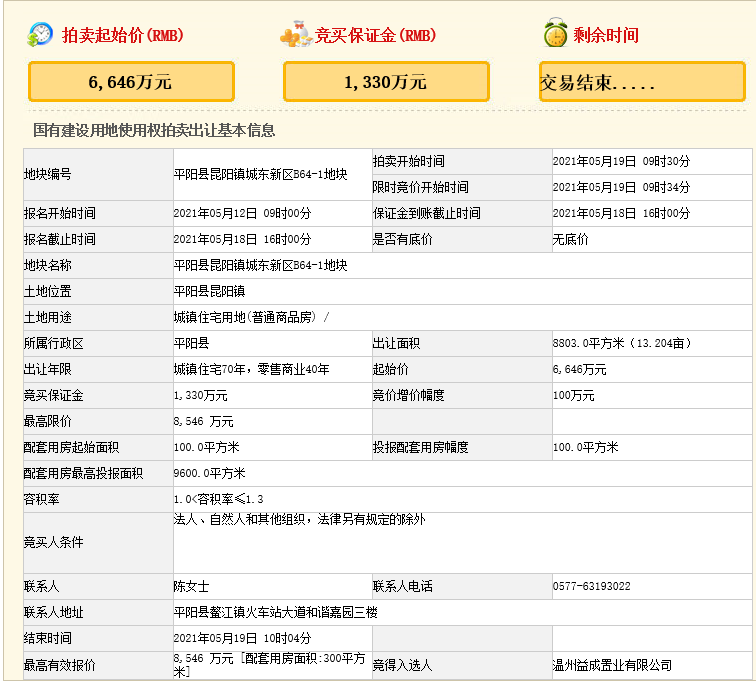
Task: Click the area value 8803.0平方米 (13.204亩)
Action: click(622, 343)
